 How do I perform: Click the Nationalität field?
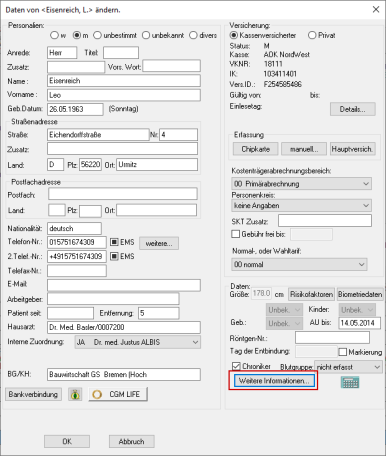point(74,228)
